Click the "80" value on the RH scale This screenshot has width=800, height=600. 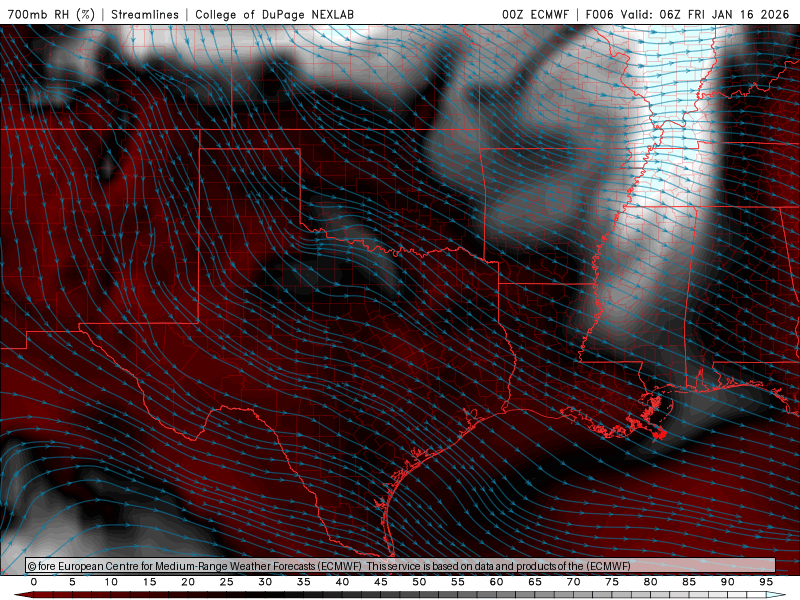point(650,582)
